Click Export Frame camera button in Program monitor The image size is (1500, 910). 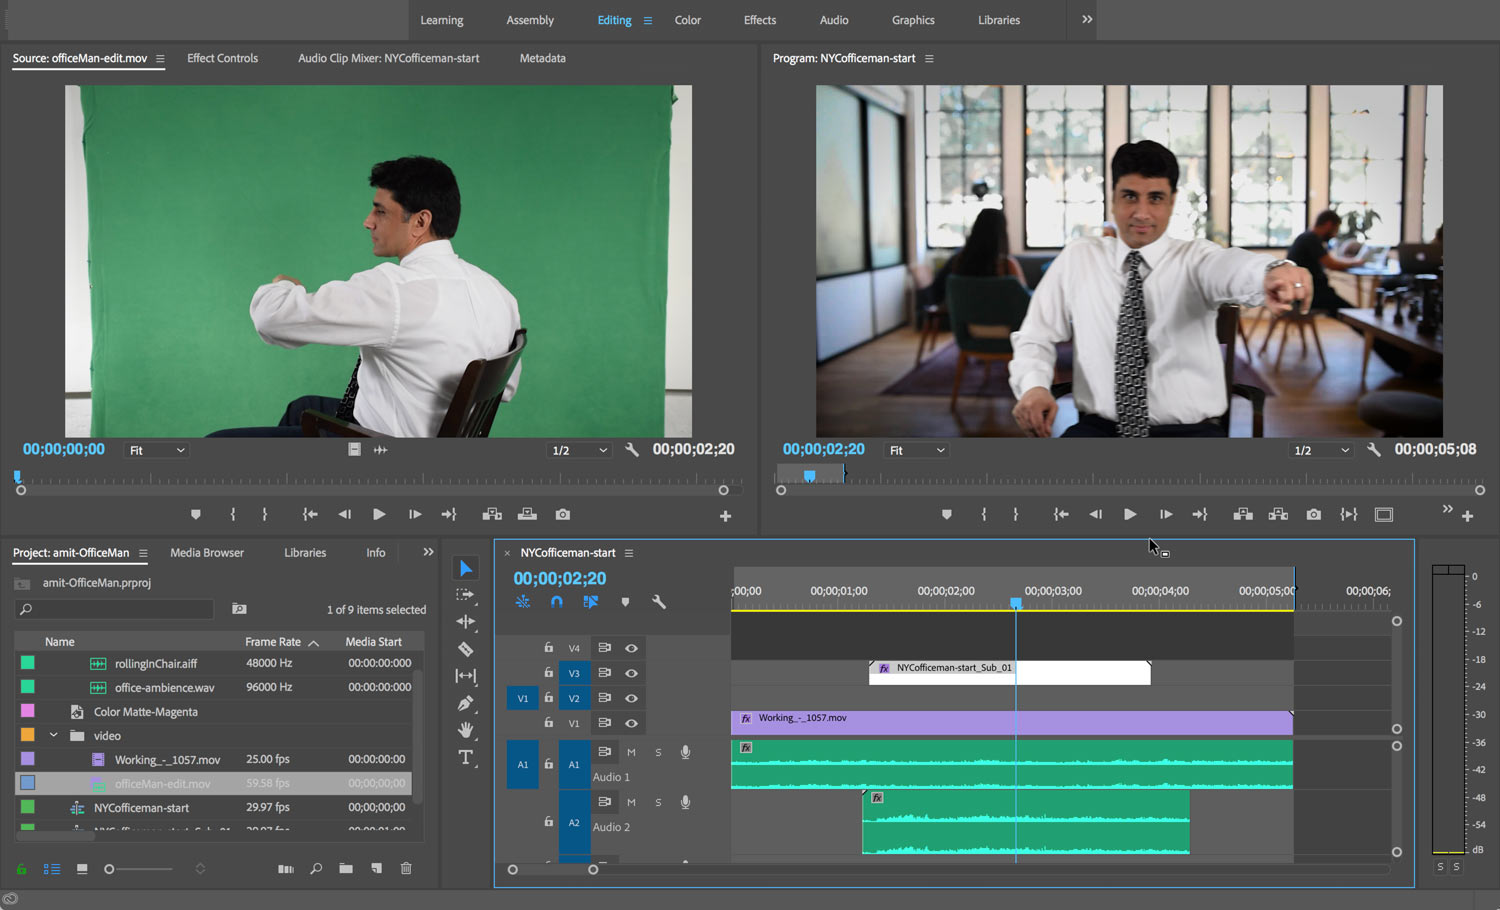[1313, 514]
